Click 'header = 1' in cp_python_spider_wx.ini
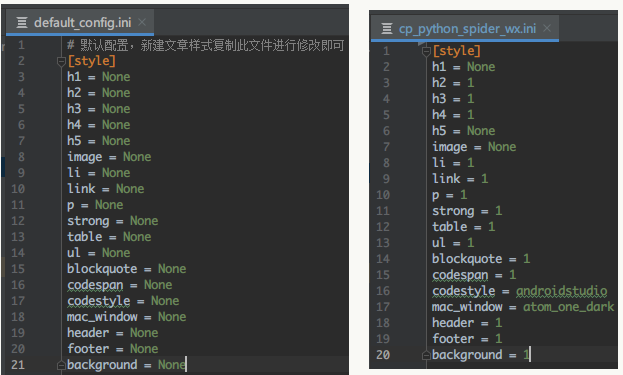Screen dimensions: 623x375 467,323
